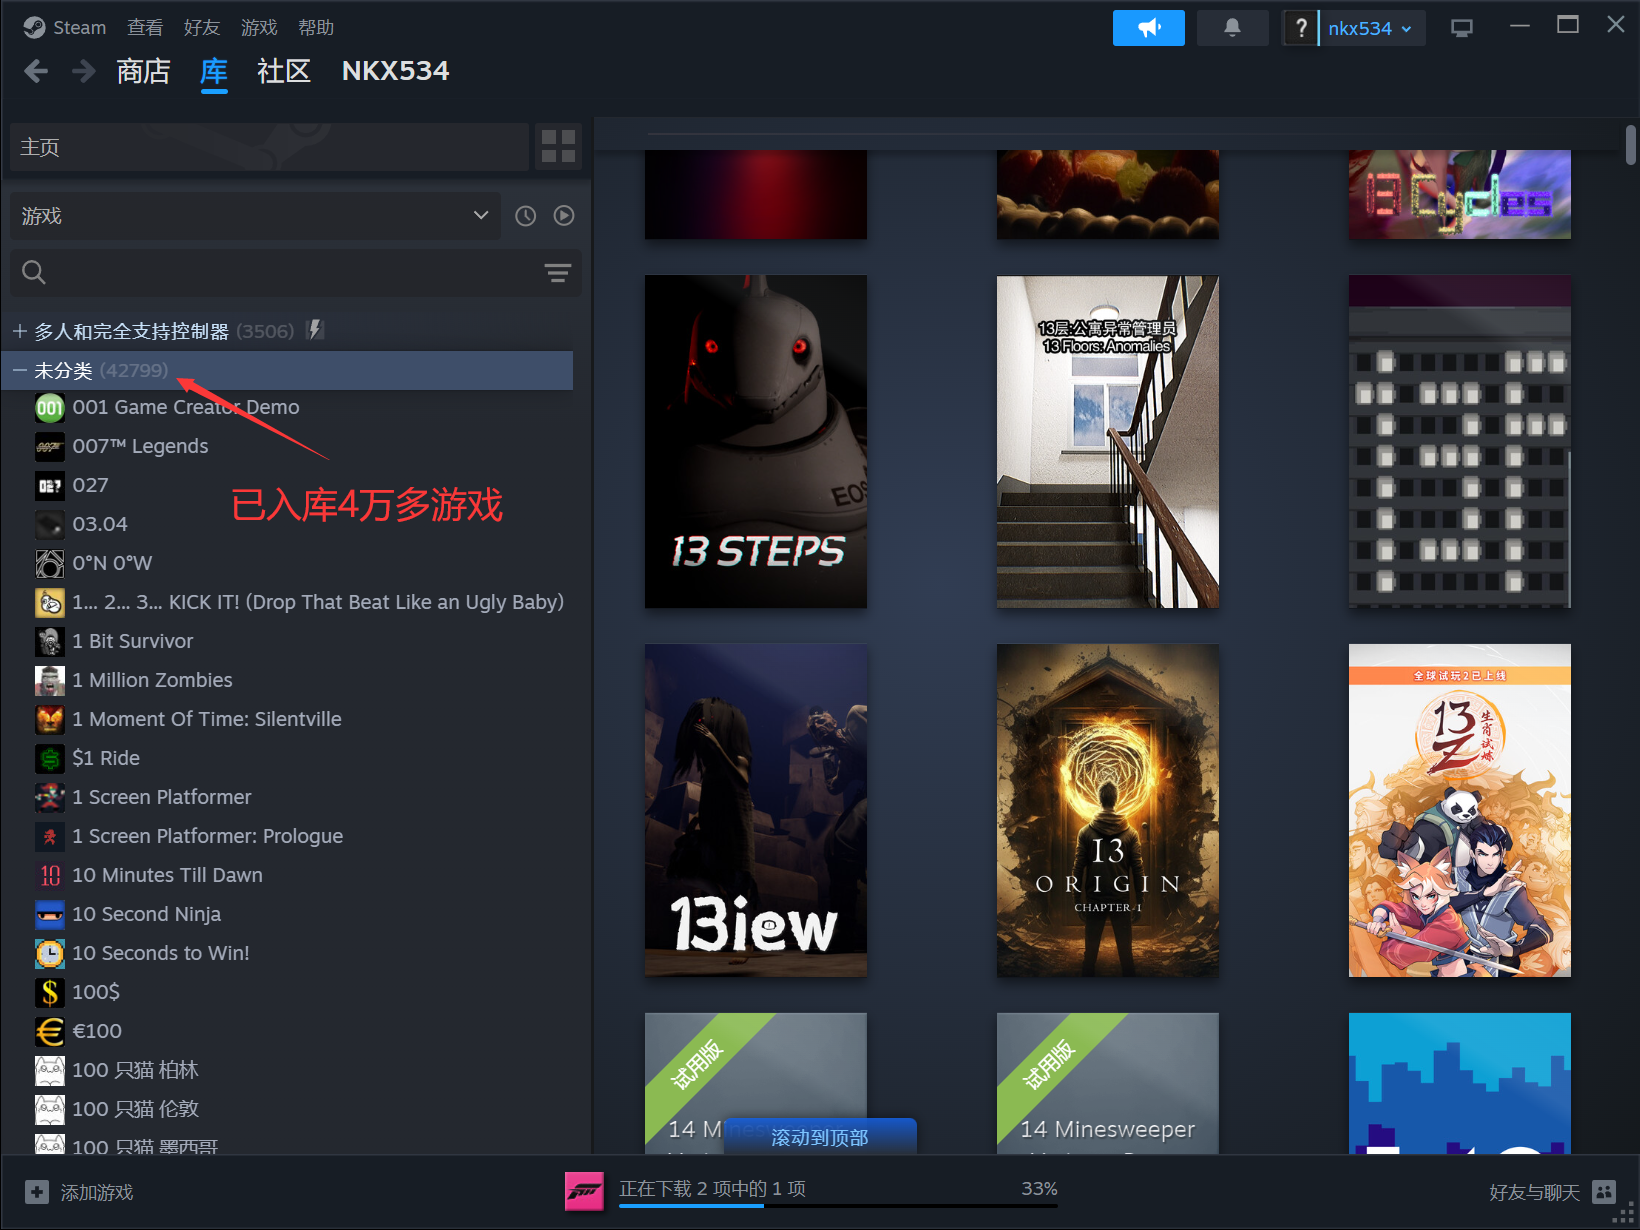This screenshot has height=1230, width=1640.
Task: Open notifications bell
Action: pyautogui.click(x=1232, y=28)
